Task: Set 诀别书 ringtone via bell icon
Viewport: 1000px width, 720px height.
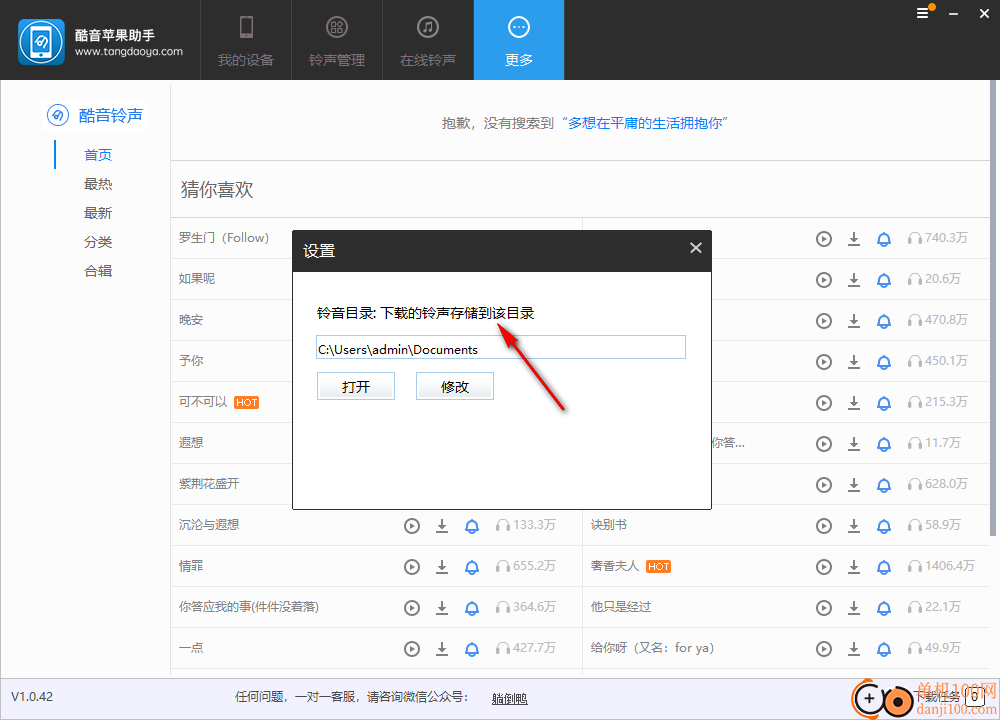Action: click(x=884, y=526)
